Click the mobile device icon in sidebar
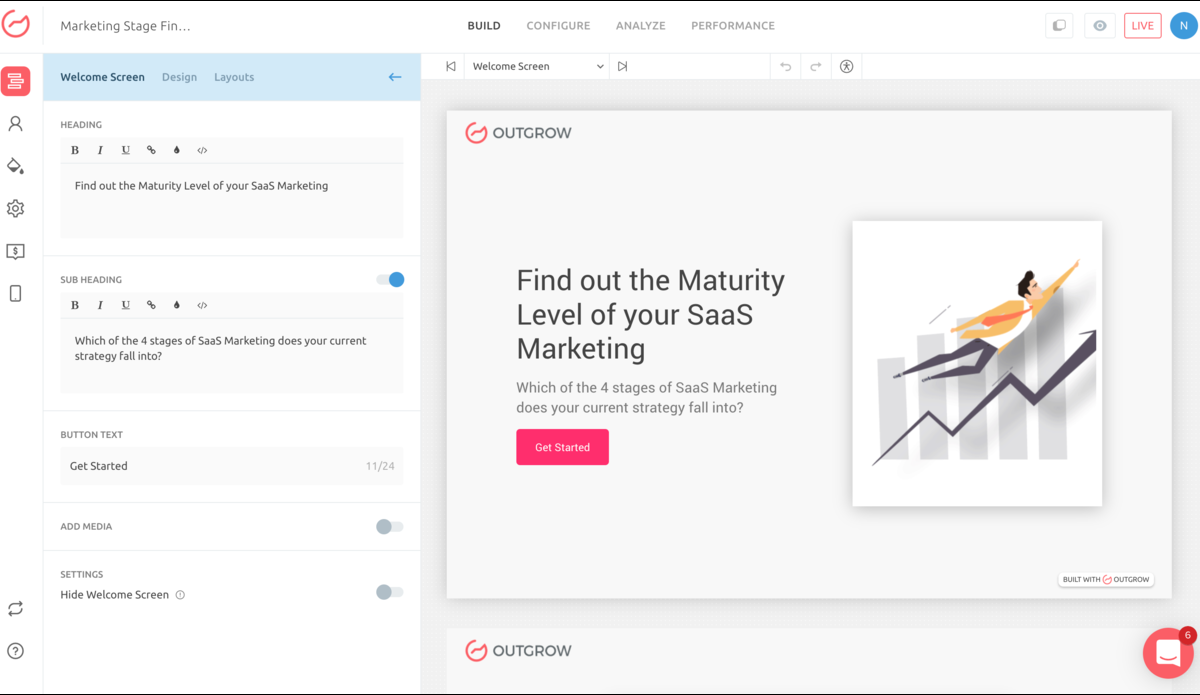 15,293
